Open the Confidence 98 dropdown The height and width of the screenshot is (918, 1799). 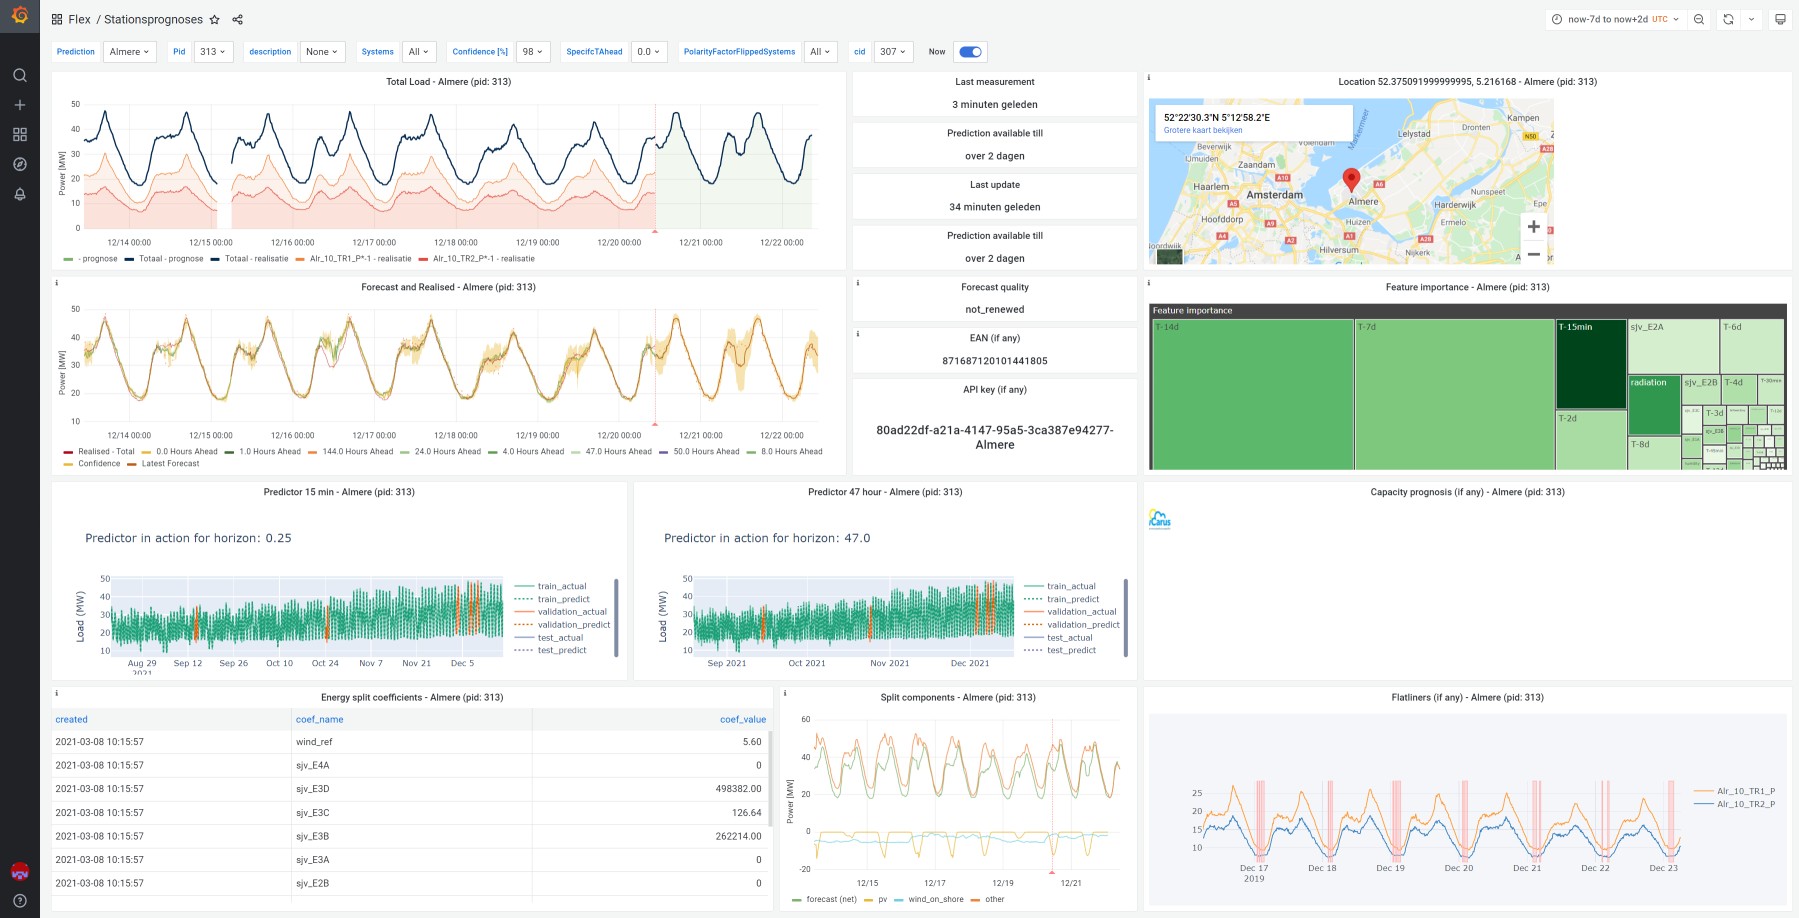[533, 52]
